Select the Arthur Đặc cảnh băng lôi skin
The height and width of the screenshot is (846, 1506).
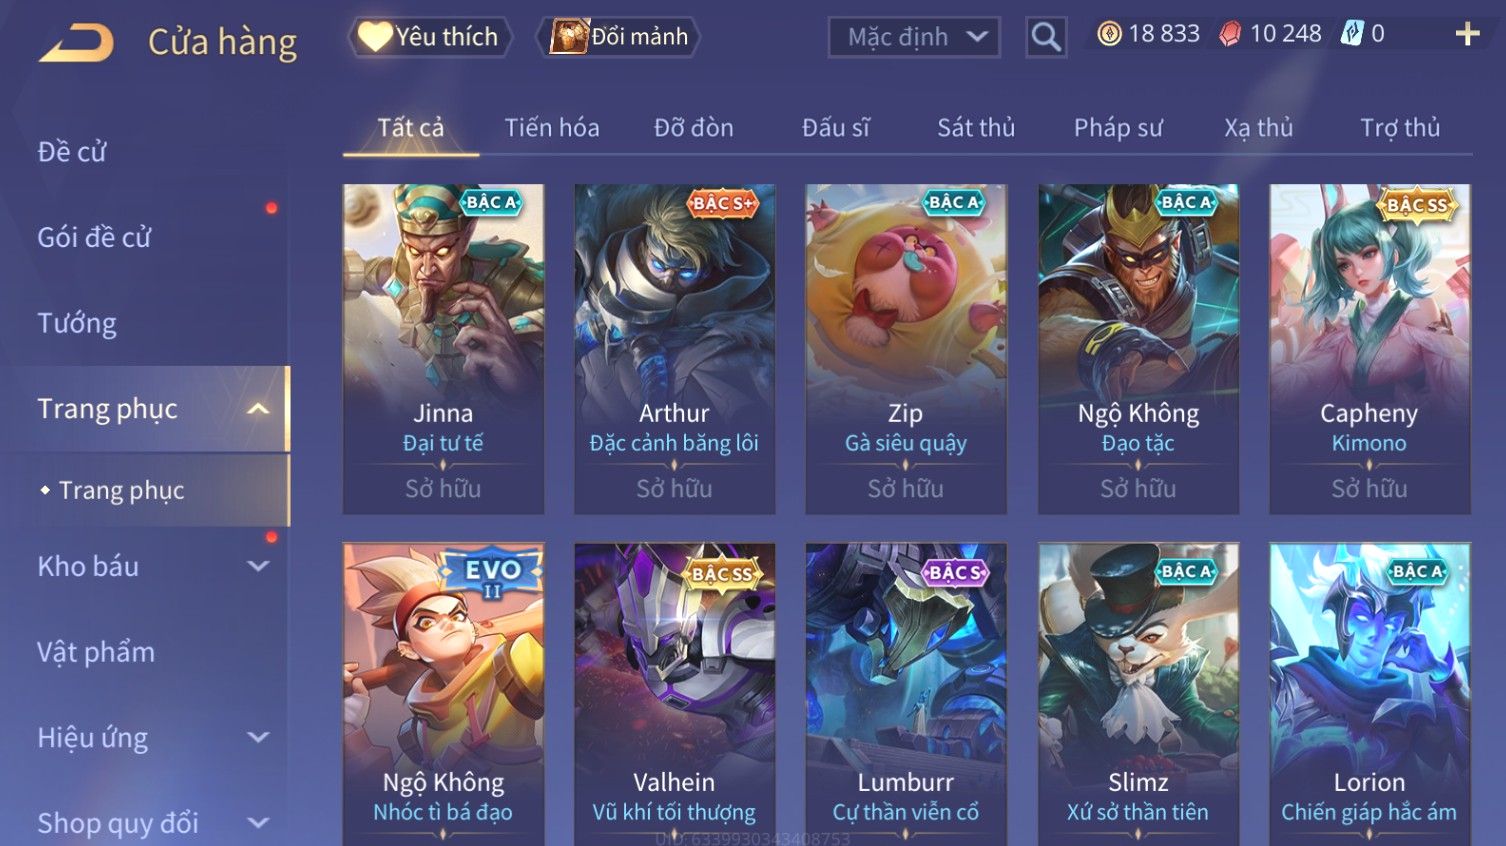674,349
